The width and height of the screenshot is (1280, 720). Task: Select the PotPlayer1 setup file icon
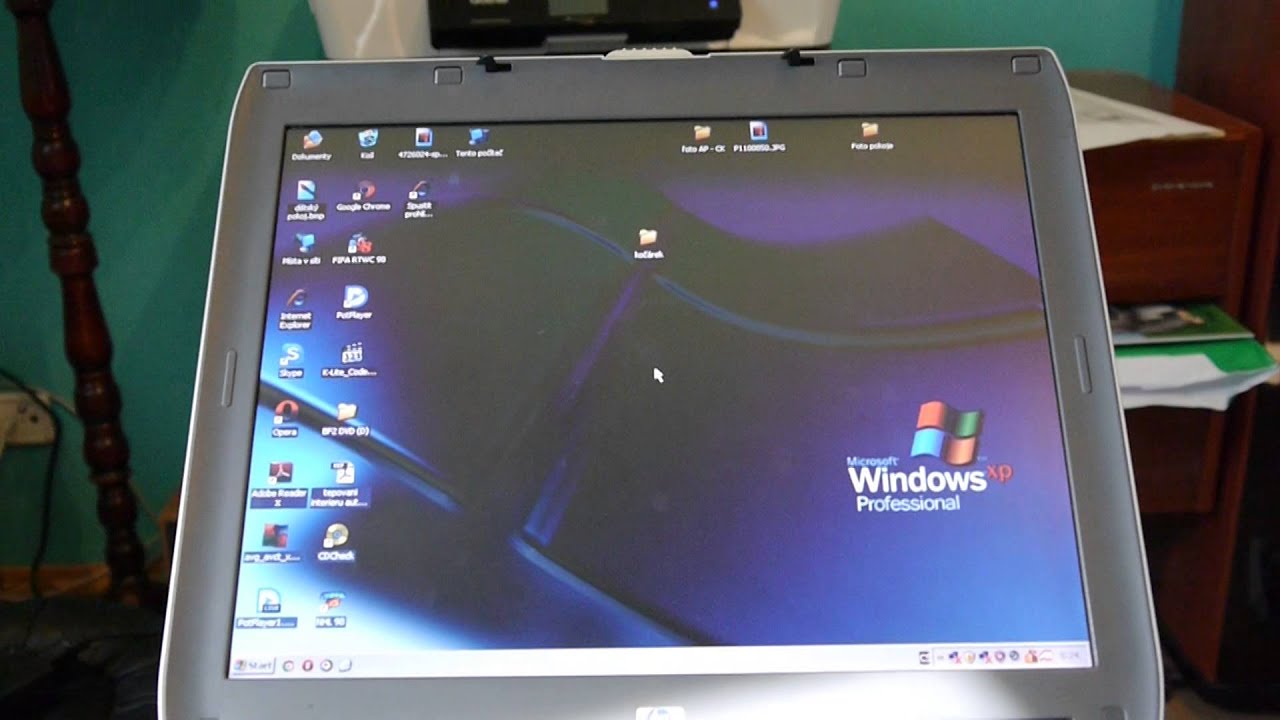coord(267,608)
